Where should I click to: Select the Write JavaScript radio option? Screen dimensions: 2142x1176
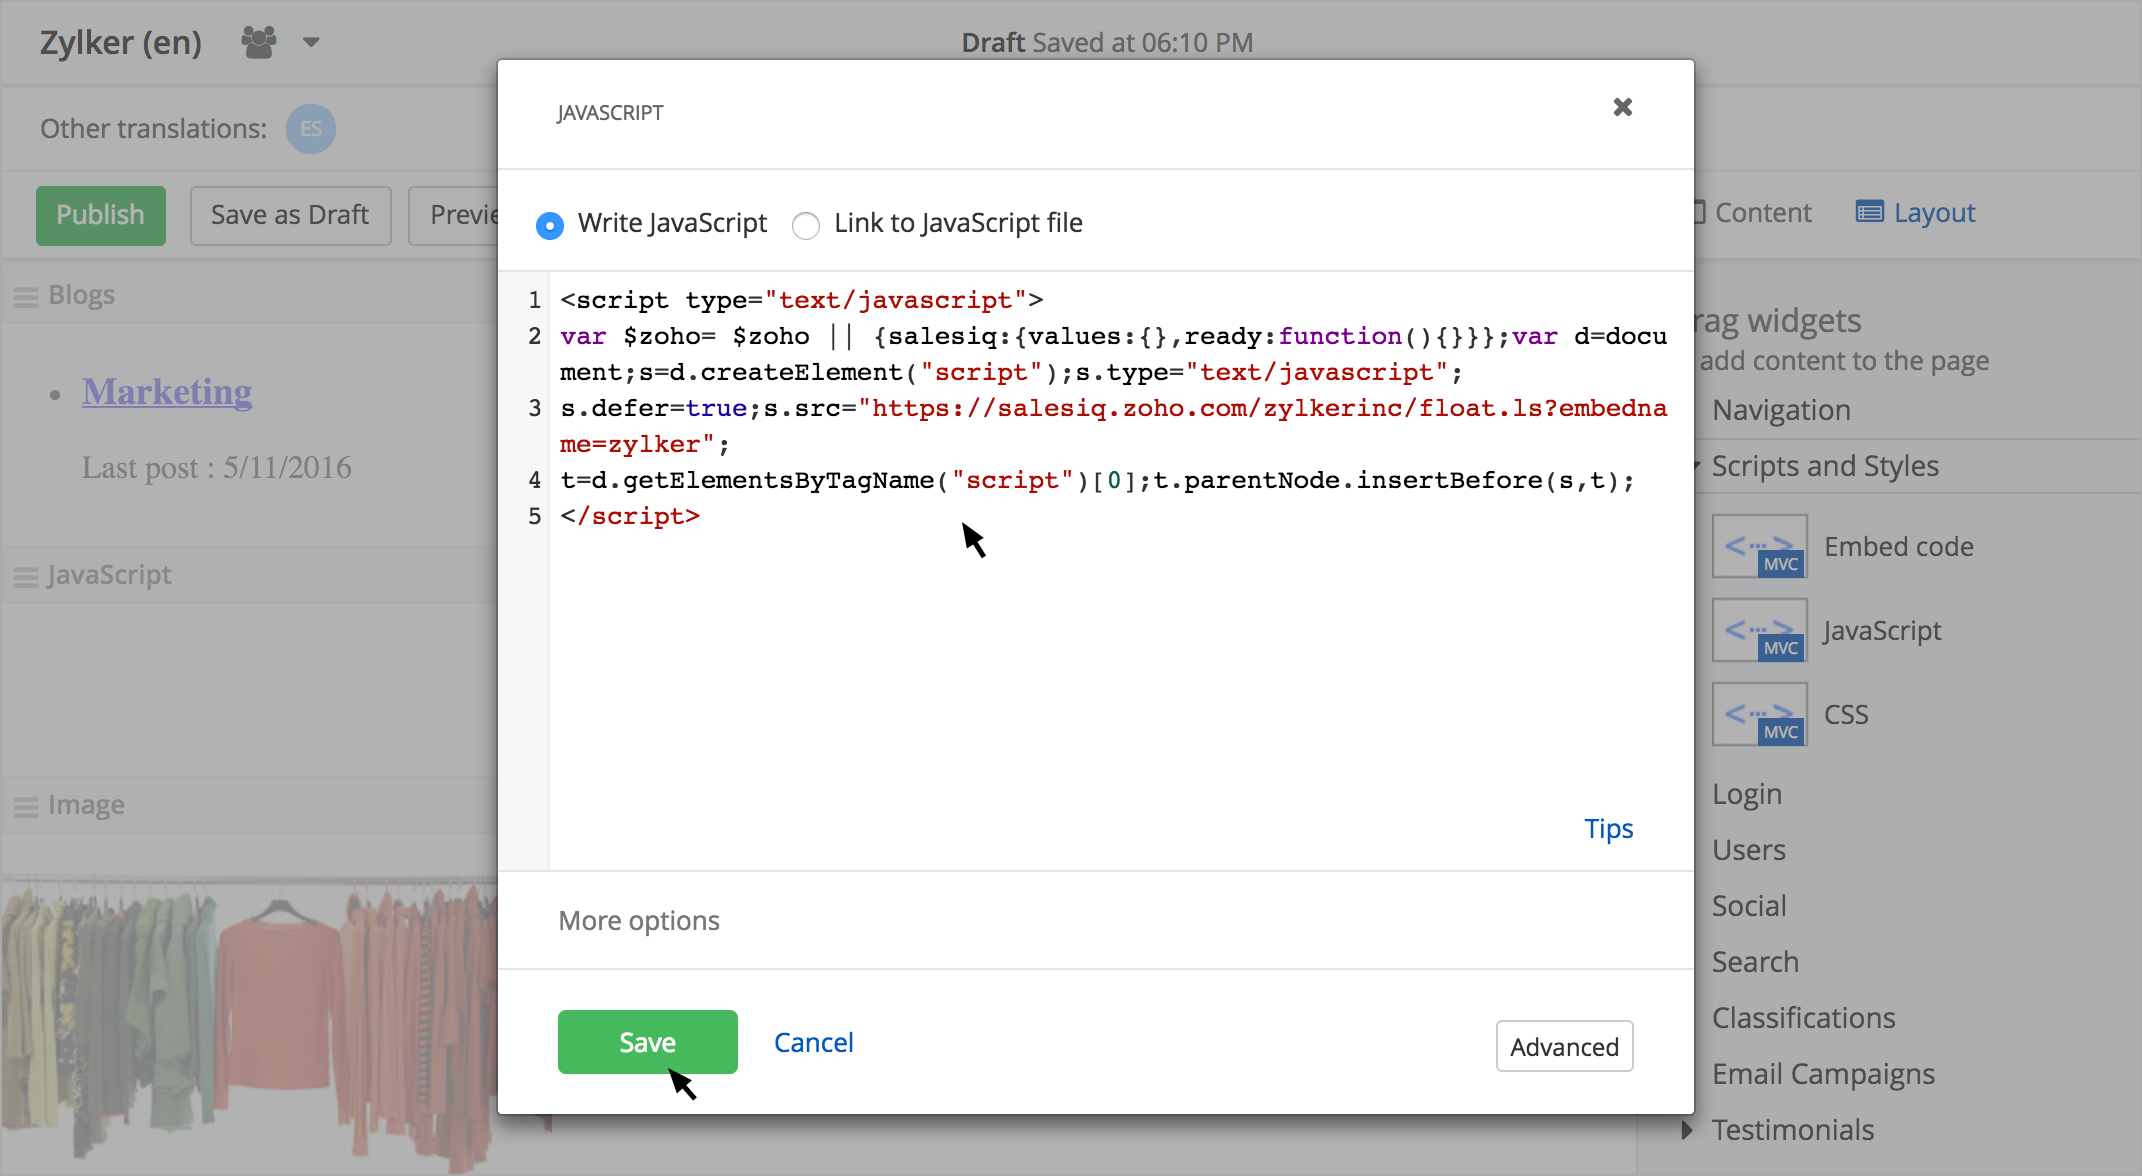pos(550,225)
